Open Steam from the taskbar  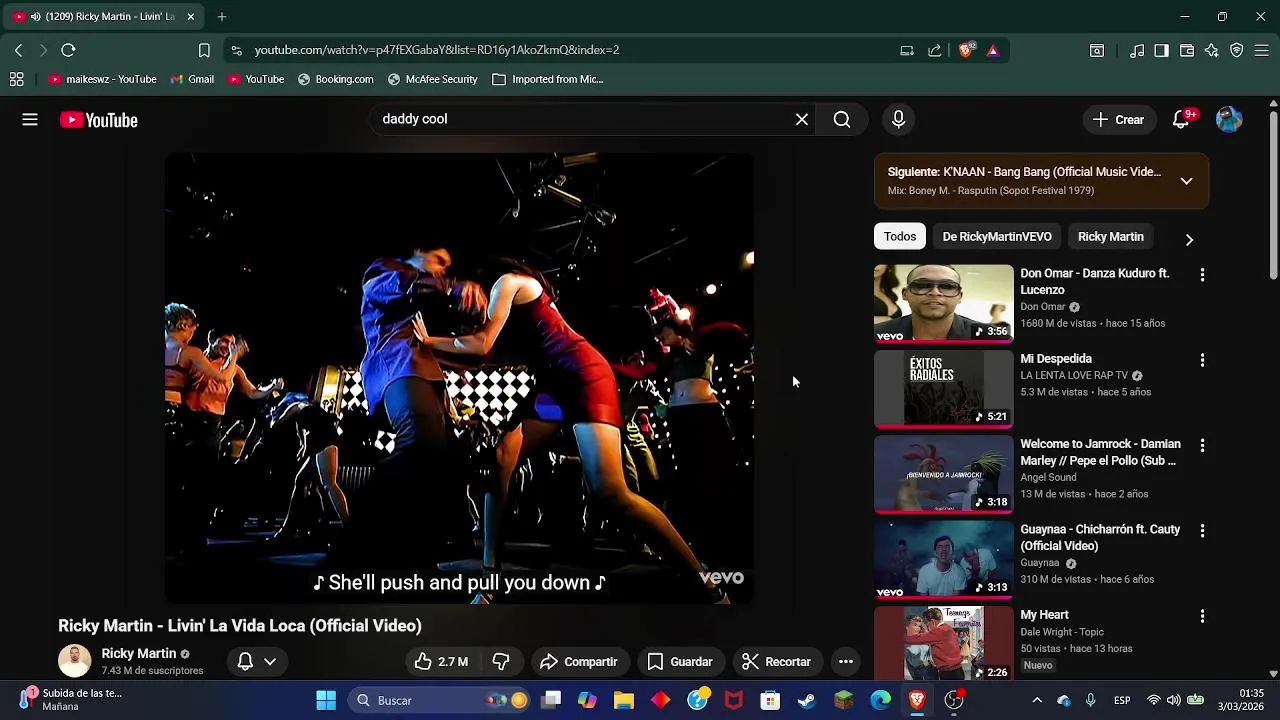[x=806, y=700]
